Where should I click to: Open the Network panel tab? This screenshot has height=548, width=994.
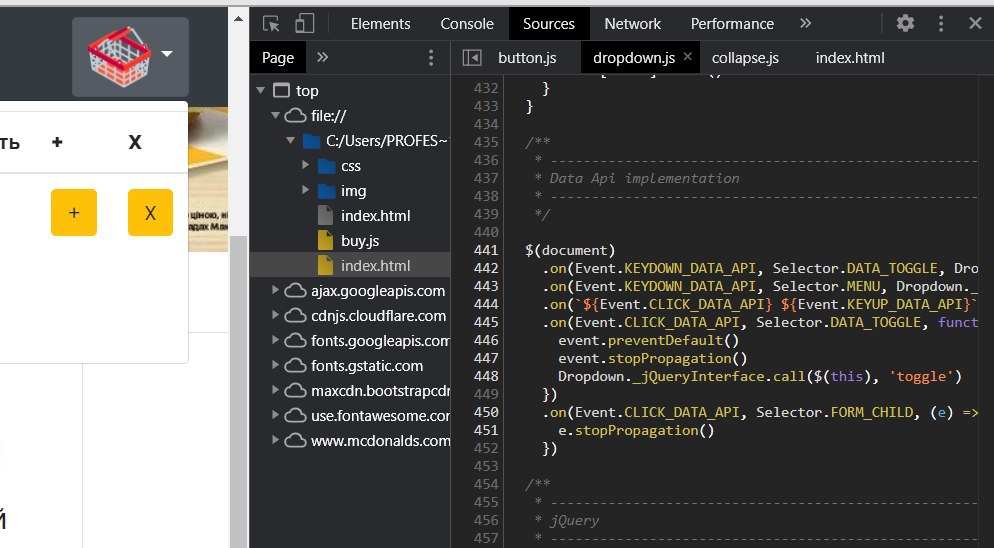click(x=632, y=23)
